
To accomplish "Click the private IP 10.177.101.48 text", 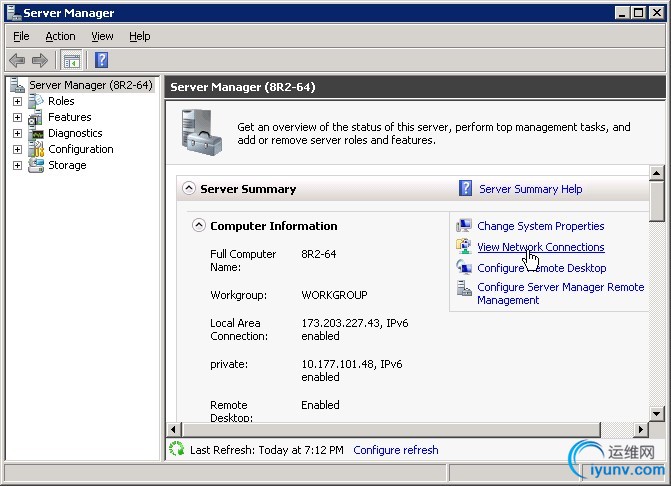I will [337, 364].
